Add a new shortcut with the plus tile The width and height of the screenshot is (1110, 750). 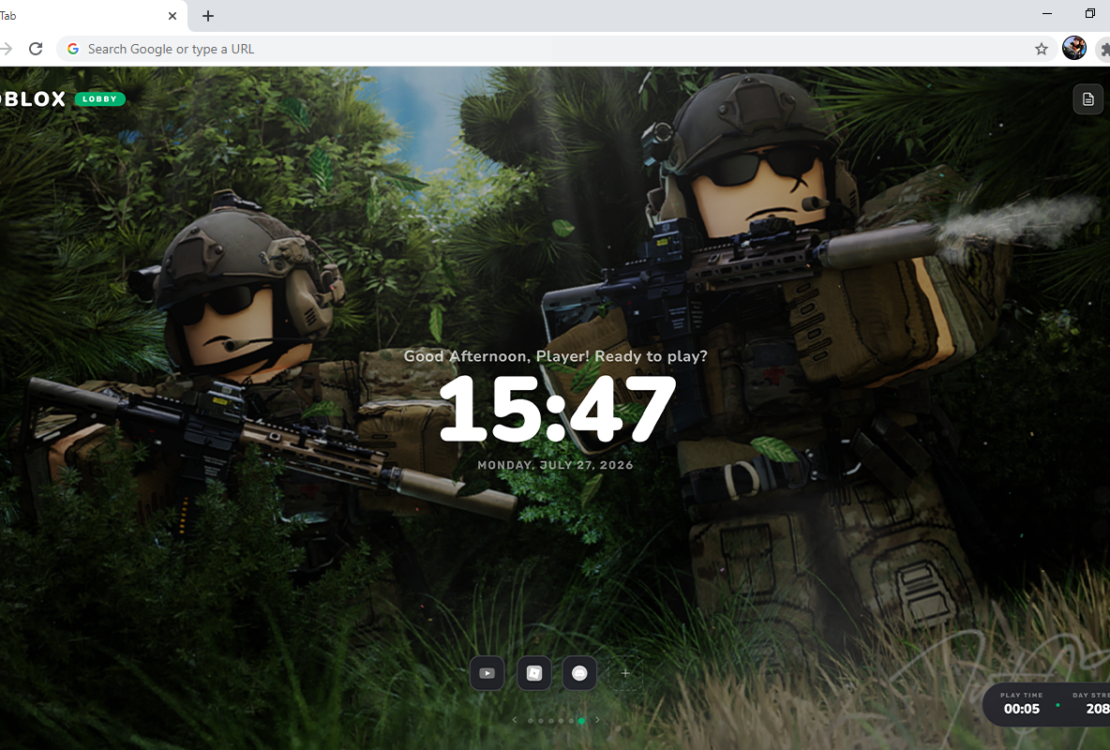625,674
